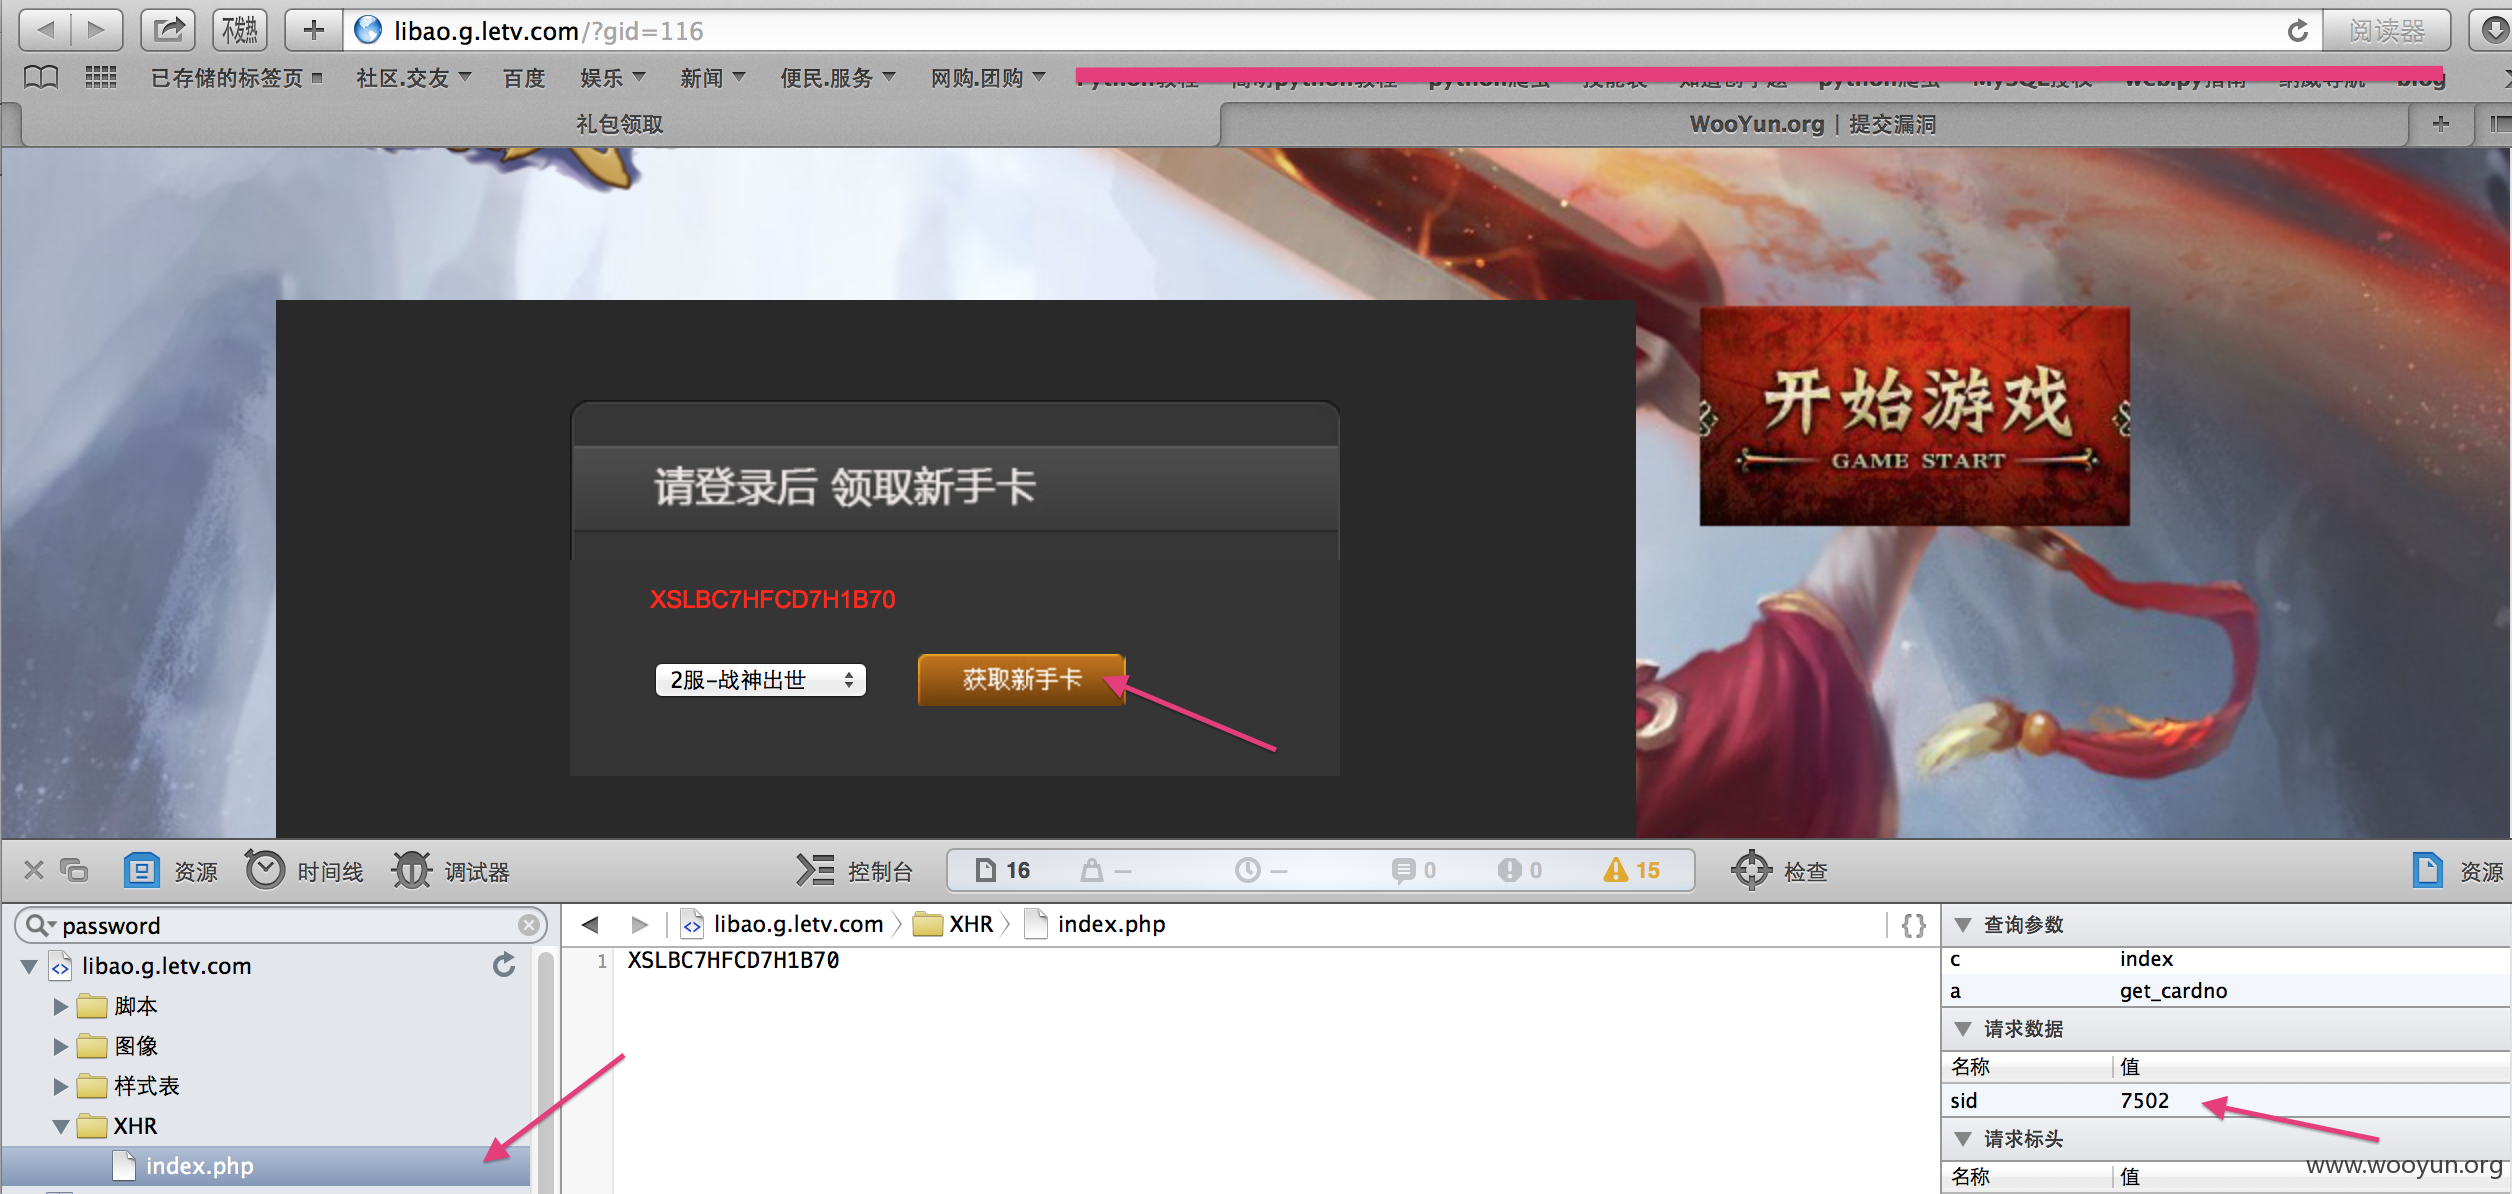
Task: Close the web inspector
Action: [x=34, y=870]
